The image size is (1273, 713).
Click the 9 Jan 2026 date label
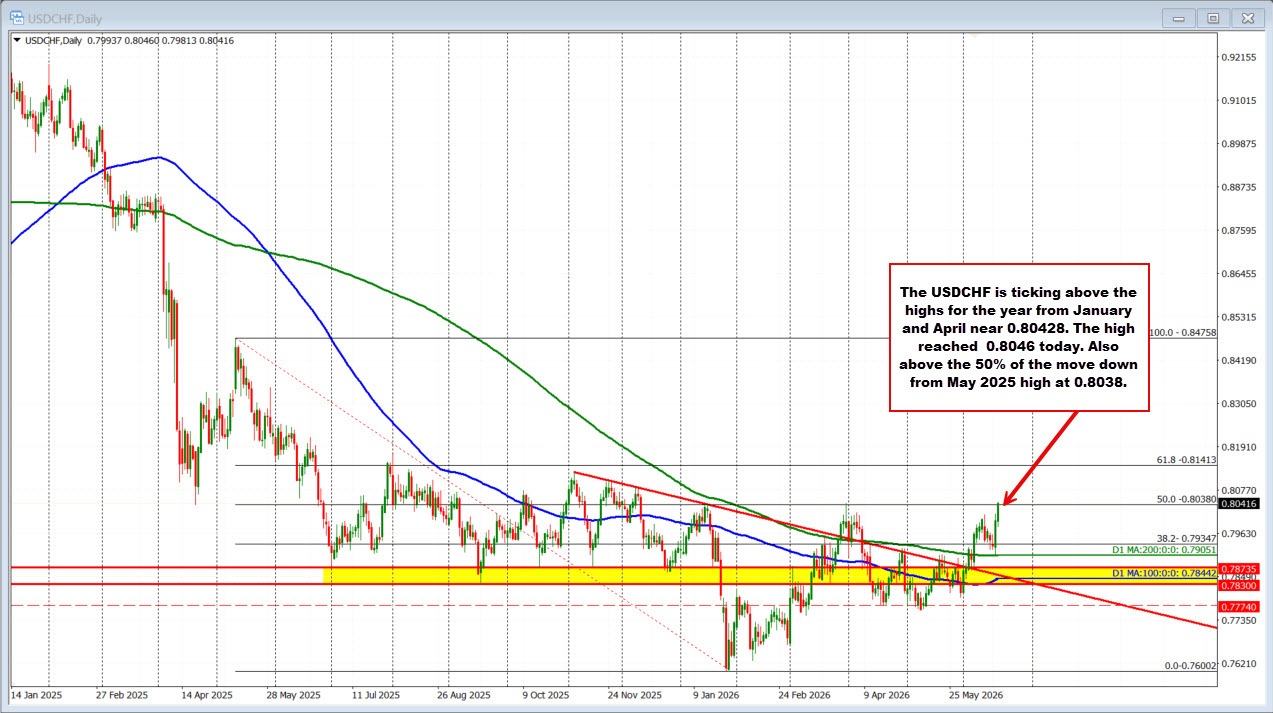click(x=717, y=693)
